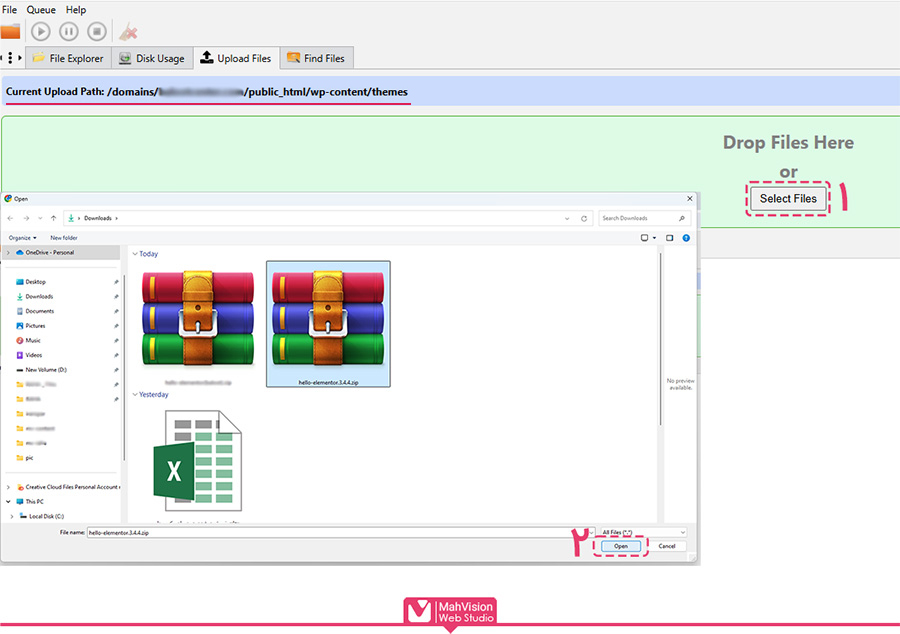
Task: Click the clear queue broom icon
Action: (128, 32)
